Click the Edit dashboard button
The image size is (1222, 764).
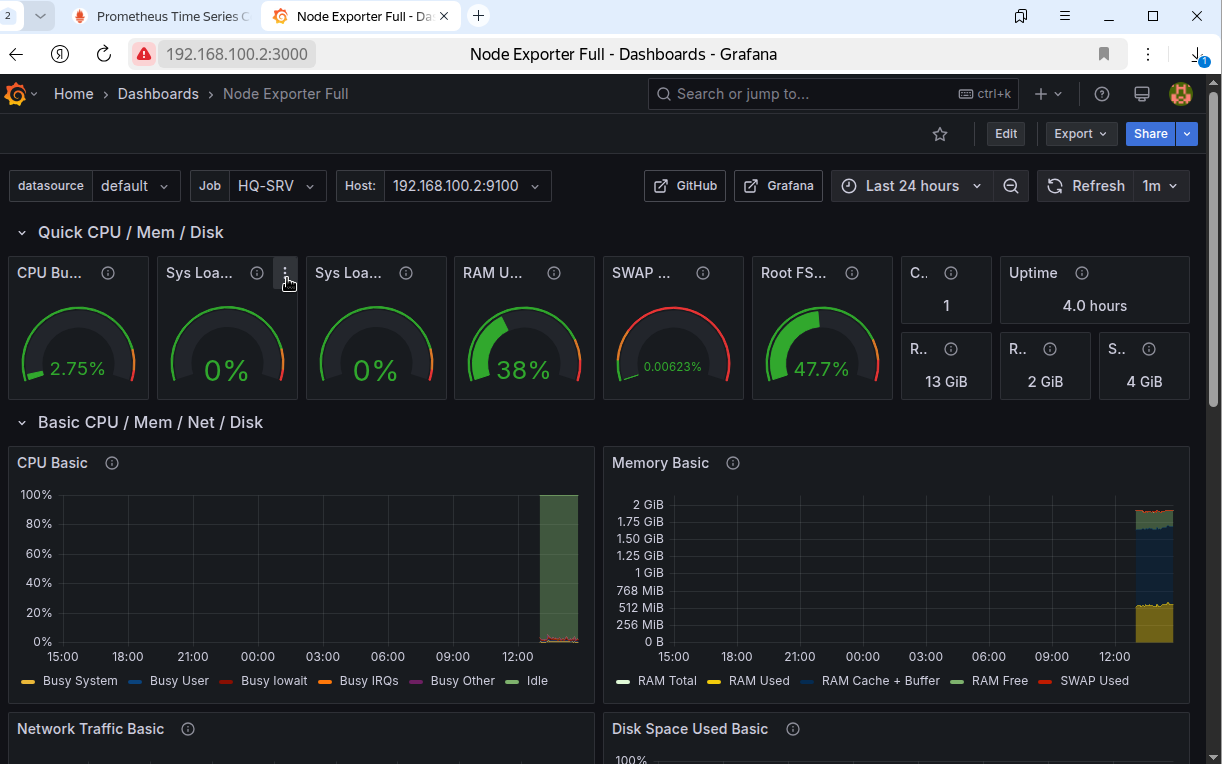coord(1006,134)
